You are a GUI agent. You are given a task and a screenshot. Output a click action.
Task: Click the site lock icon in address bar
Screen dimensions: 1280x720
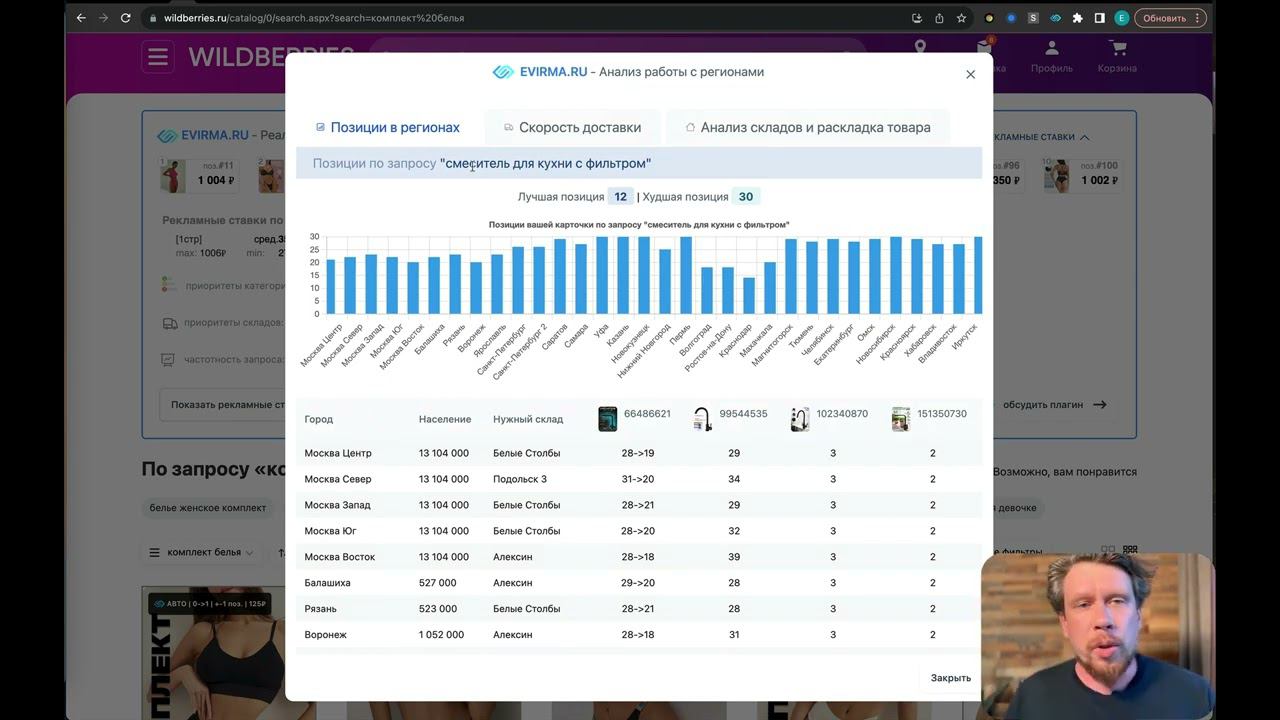pos(152,18)
